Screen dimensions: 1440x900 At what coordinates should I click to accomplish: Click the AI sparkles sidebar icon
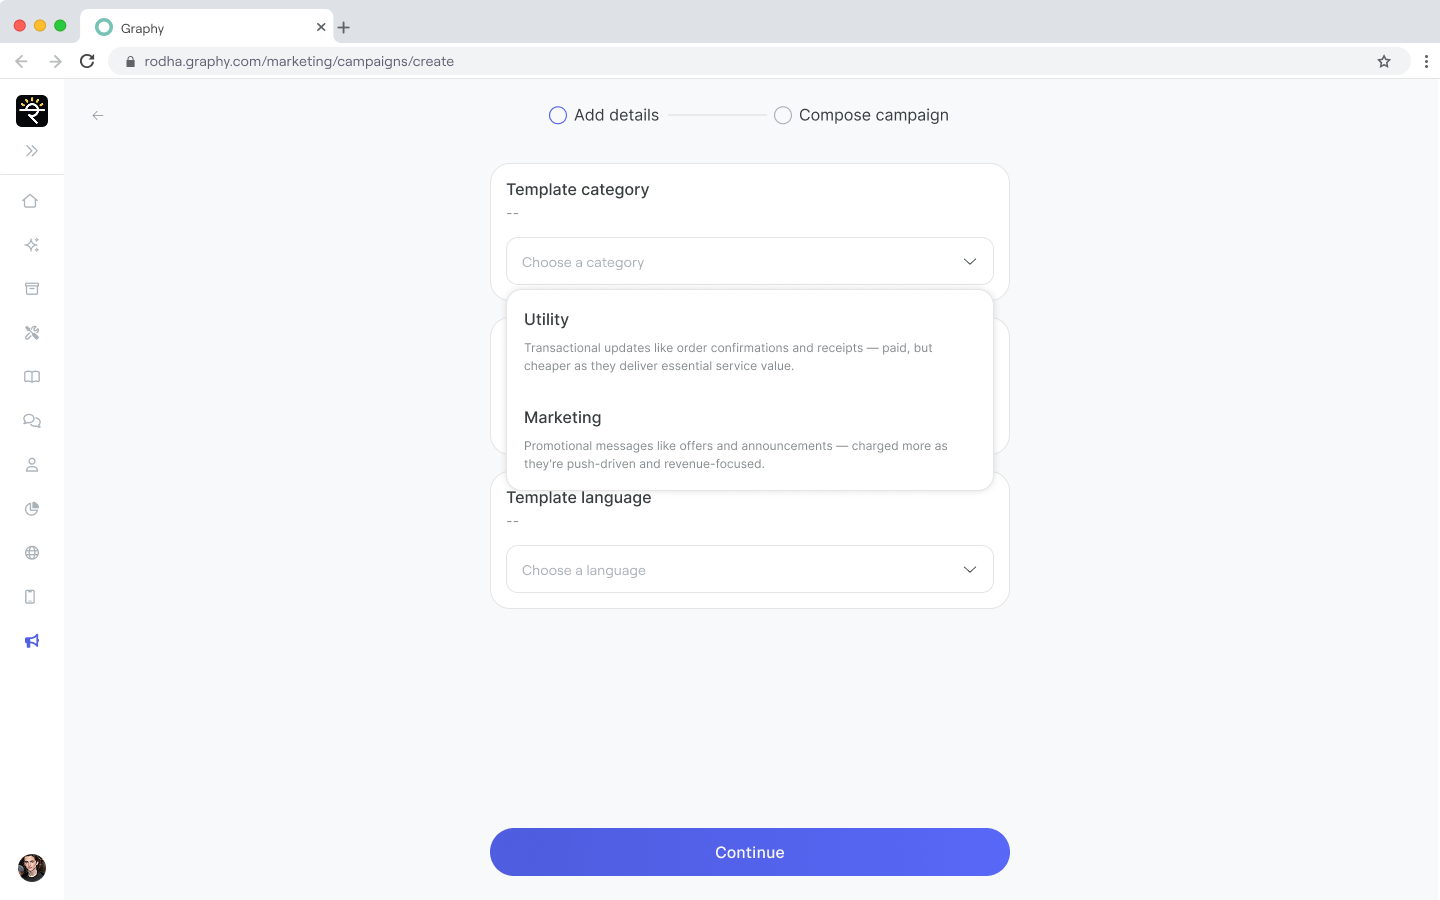click(31, 245)
